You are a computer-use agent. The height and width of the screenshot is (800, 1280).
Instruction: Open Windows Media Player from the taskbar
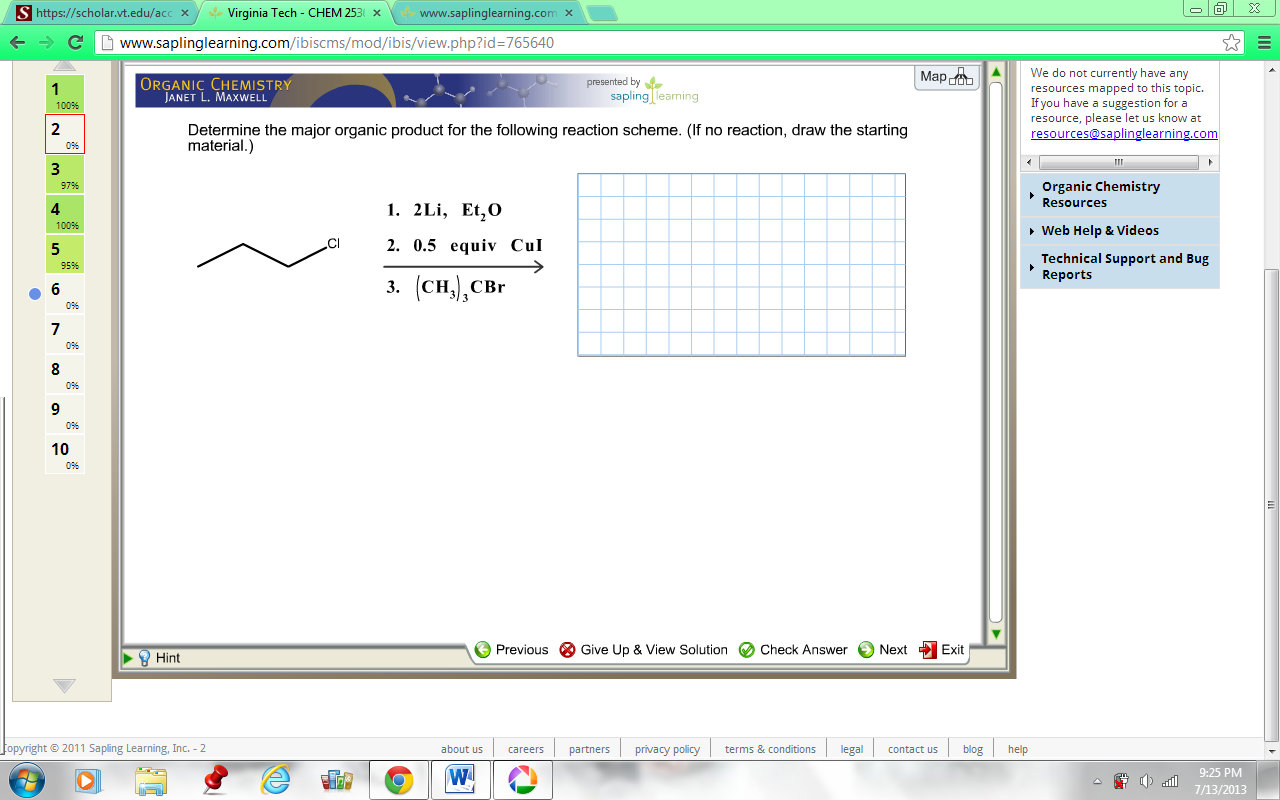(x=88, y=779)
